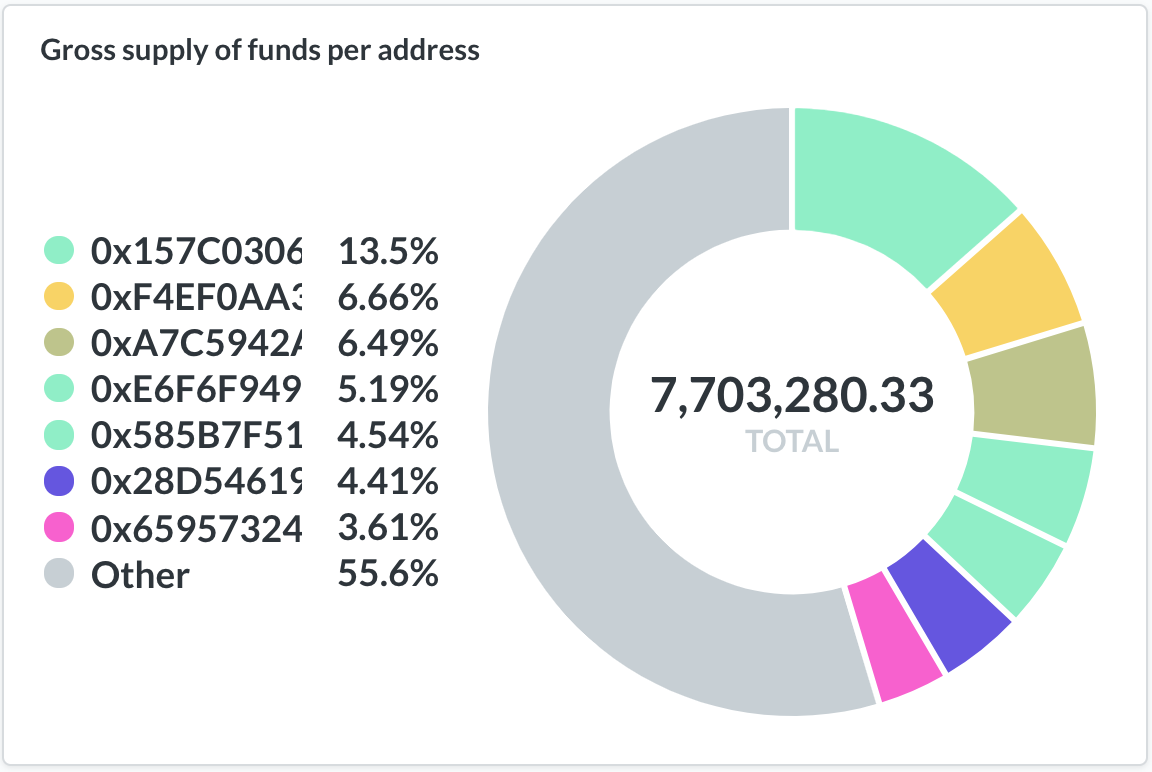Click the Other legend label

140,575
